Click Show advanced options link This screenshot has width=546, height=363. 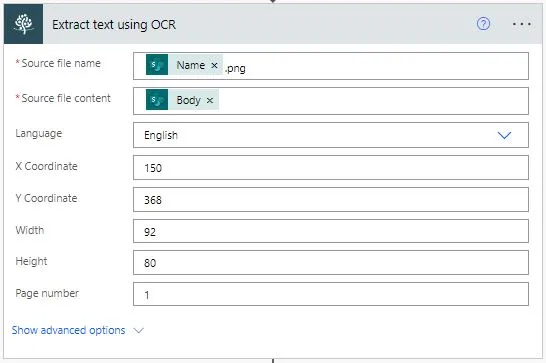point(69,330)
